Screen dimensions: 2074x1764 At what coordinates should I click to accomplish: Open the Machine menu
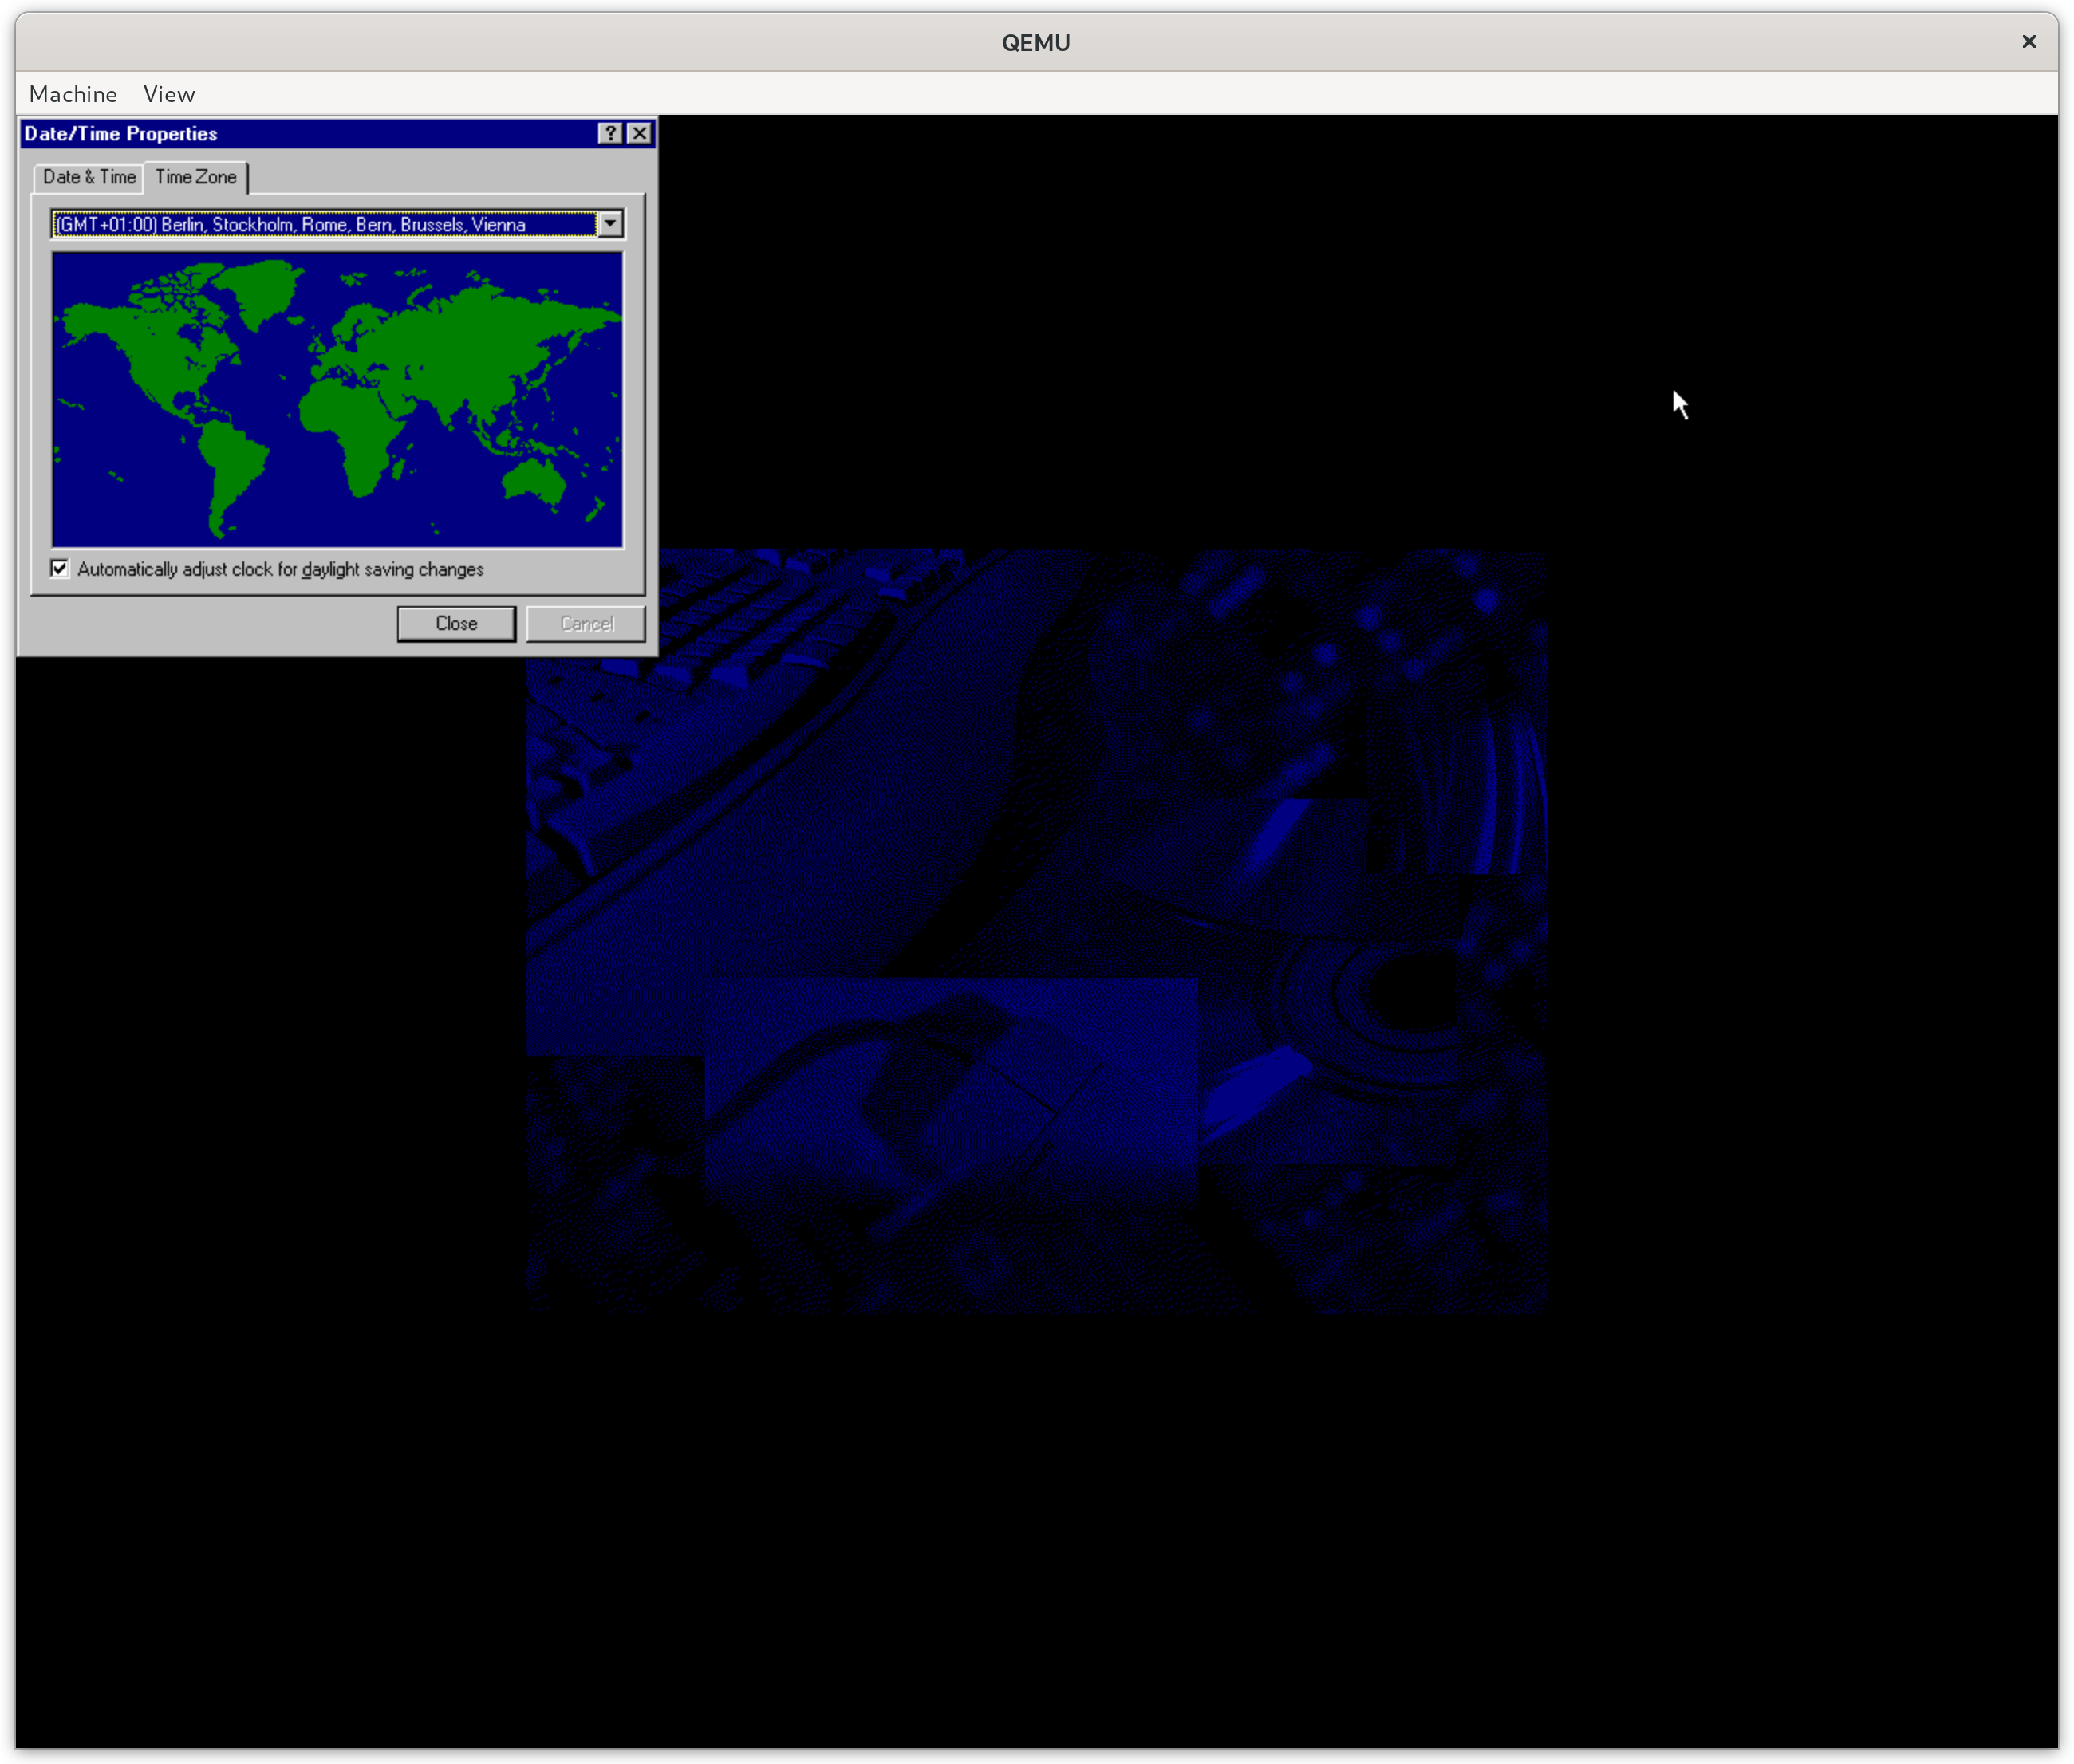tap(73, 94)
